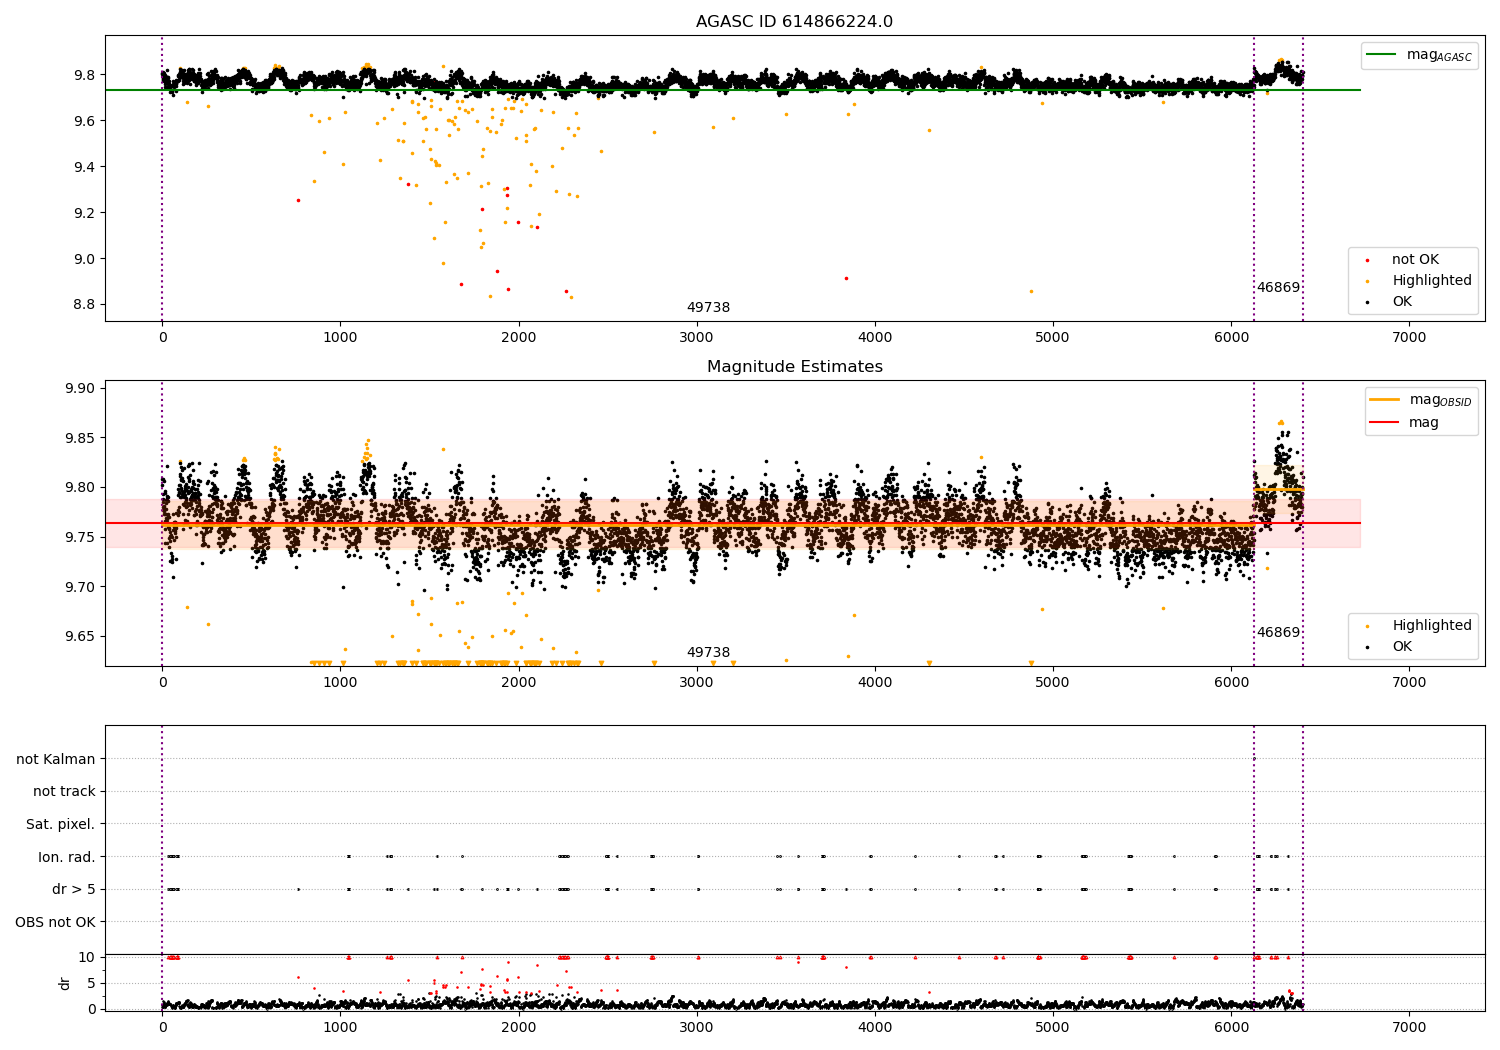This screenshot has height=1050, width=1500.
Task: Click the 9.2 y-tick of top plot
Action: [x=84, y=213]
